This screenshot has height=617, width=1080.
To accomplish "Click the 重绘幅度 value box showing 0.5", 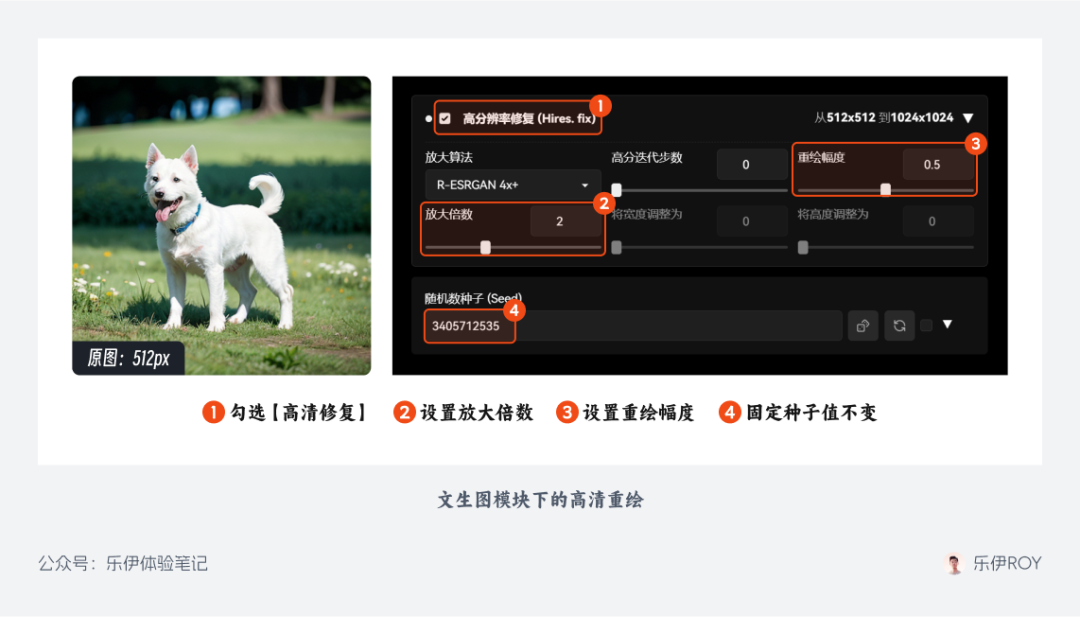I will [x=931, y=165].
